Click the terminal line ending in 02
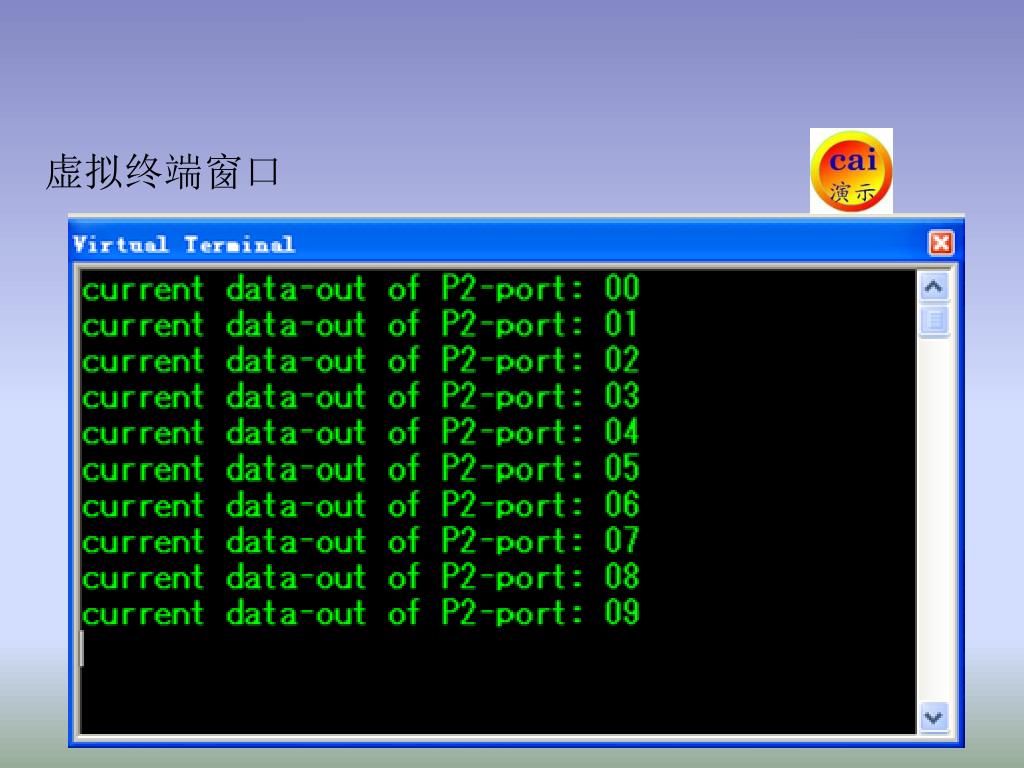1024x768 pixels. tap(360, 360)
